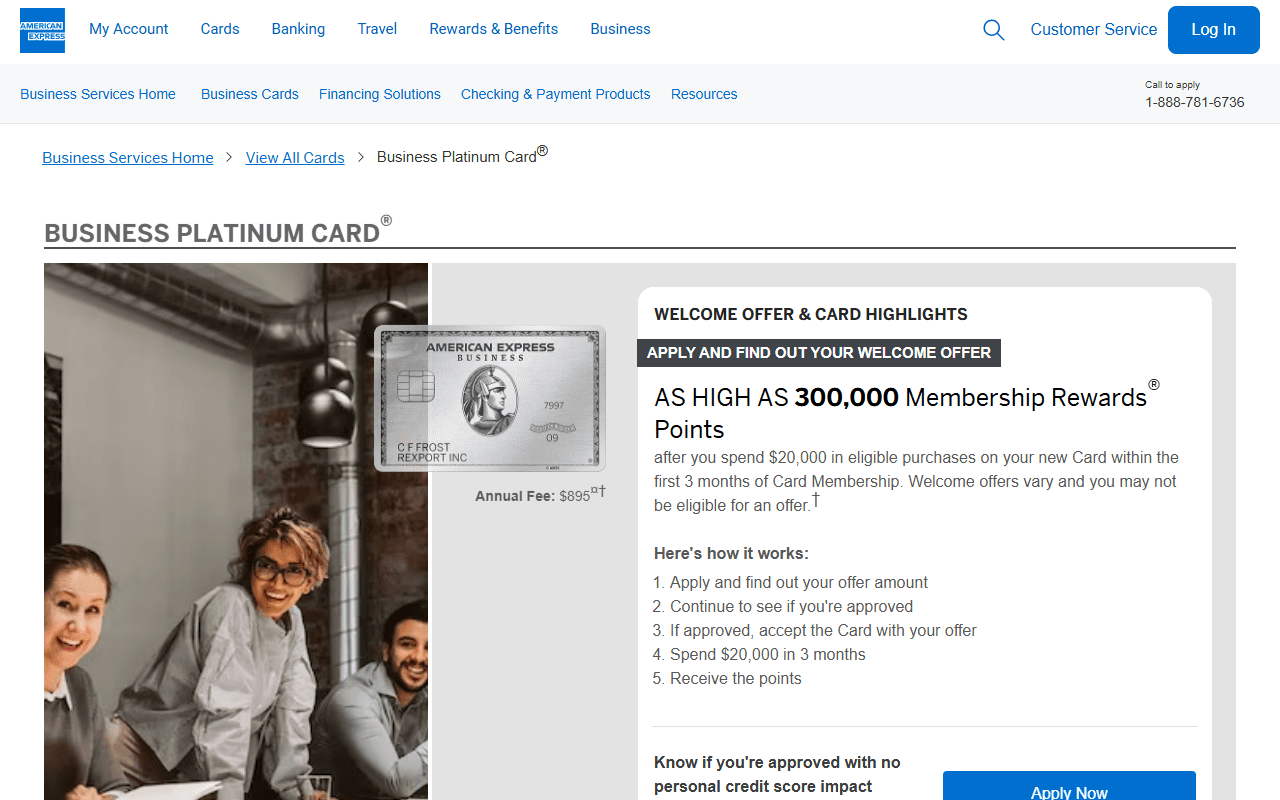The height and width of the screenshot is (800, 1280).
Task: Click the team meeting photo
Action: pos(236,531)
